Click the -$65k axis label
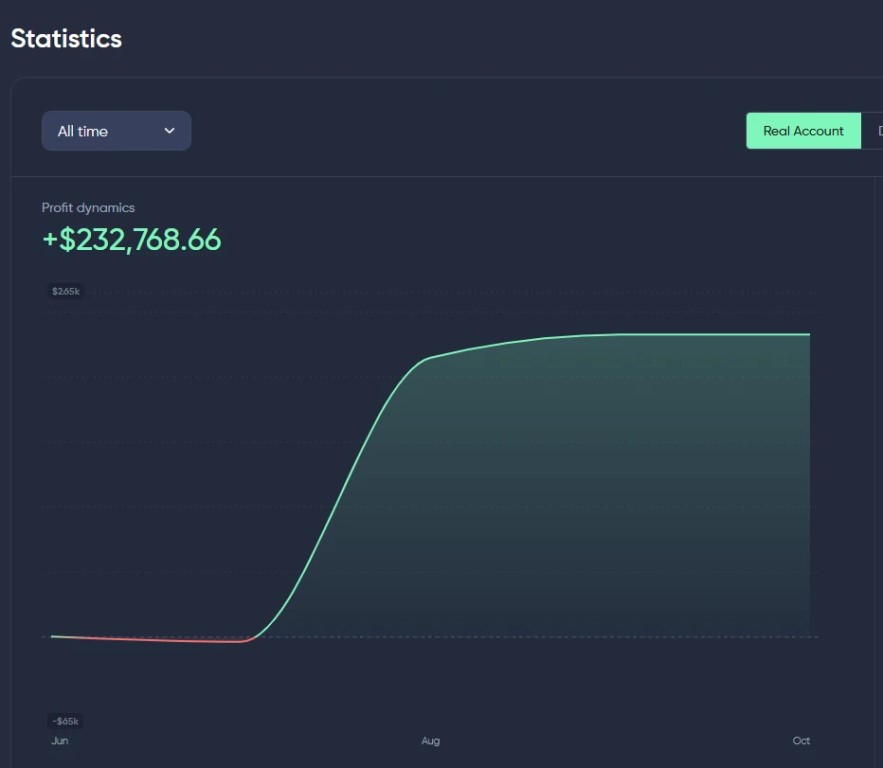 65,721
